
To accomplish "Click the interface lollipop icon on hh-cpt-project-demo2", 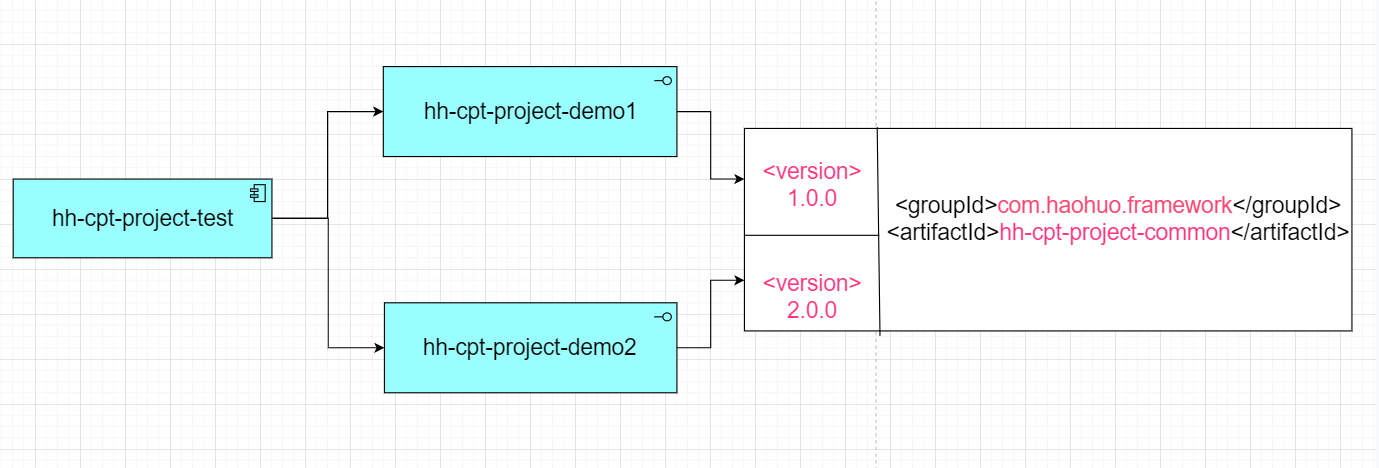I will 662,316.
